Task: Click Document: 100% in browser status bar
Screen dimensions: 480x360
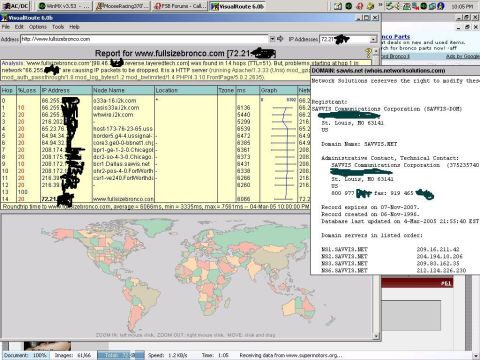Action: [25, 355]
